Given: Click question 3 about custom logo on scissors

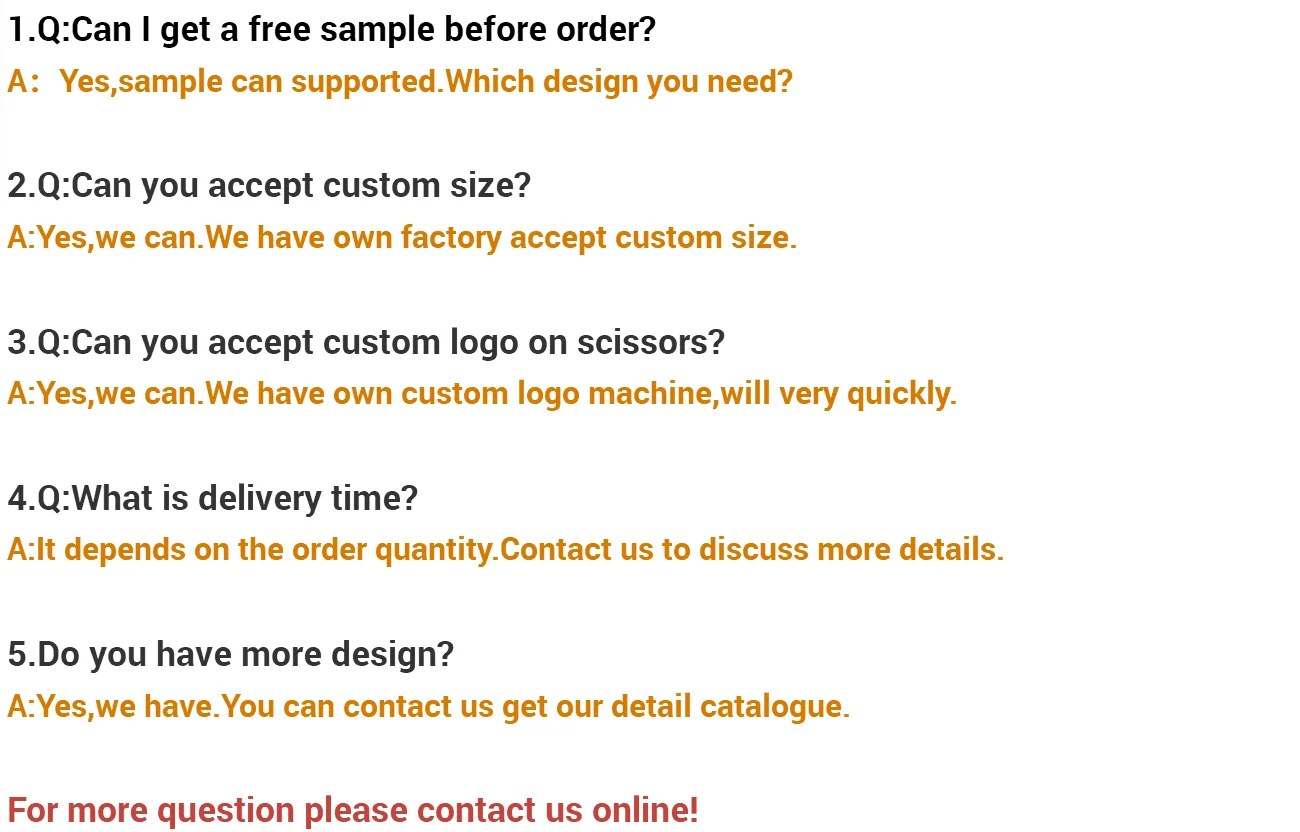Looking at the screenshot, I should [366, 342].
